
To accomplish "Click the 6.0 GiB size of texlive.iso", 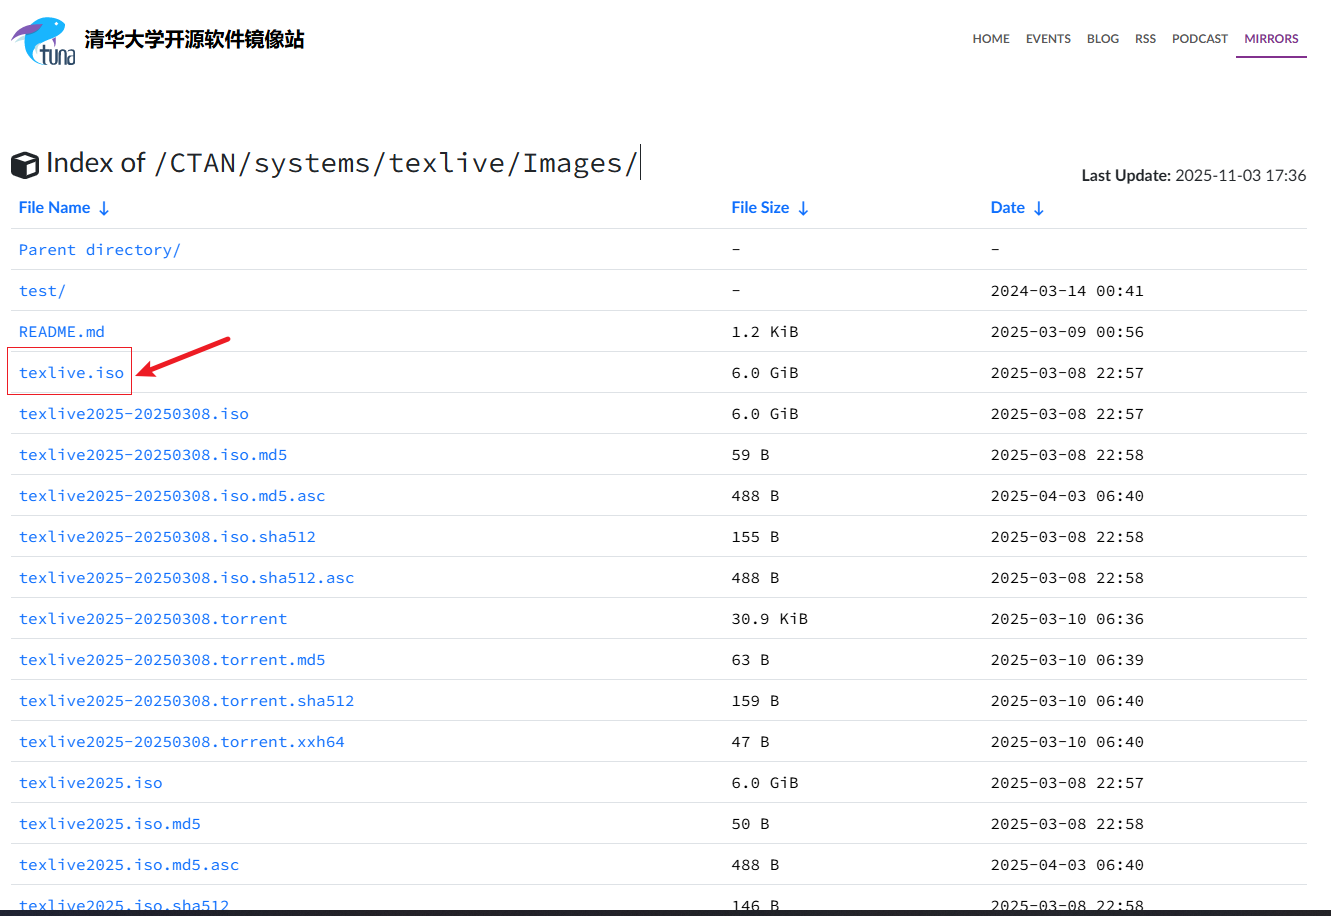I will tap(765, 373).
